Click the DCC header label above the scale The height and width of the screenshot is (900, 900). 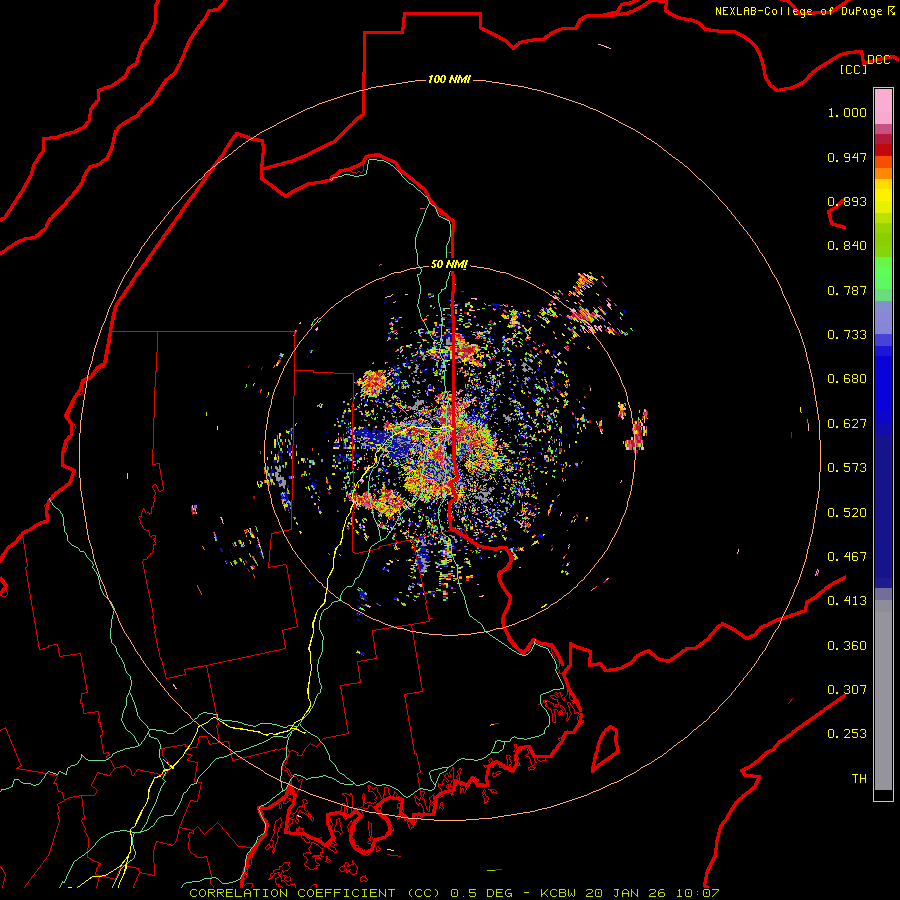878,60
